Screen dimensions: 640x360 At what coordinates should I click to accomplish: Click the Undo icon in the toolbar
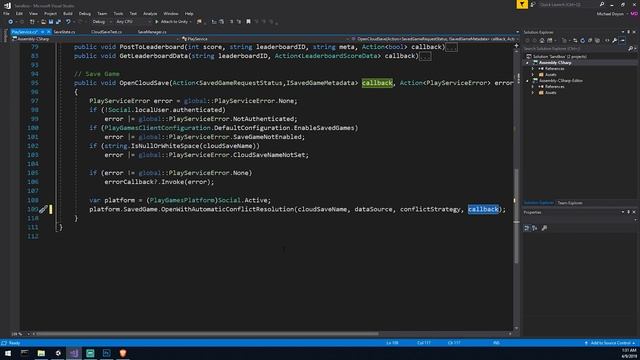coord(68,22)
